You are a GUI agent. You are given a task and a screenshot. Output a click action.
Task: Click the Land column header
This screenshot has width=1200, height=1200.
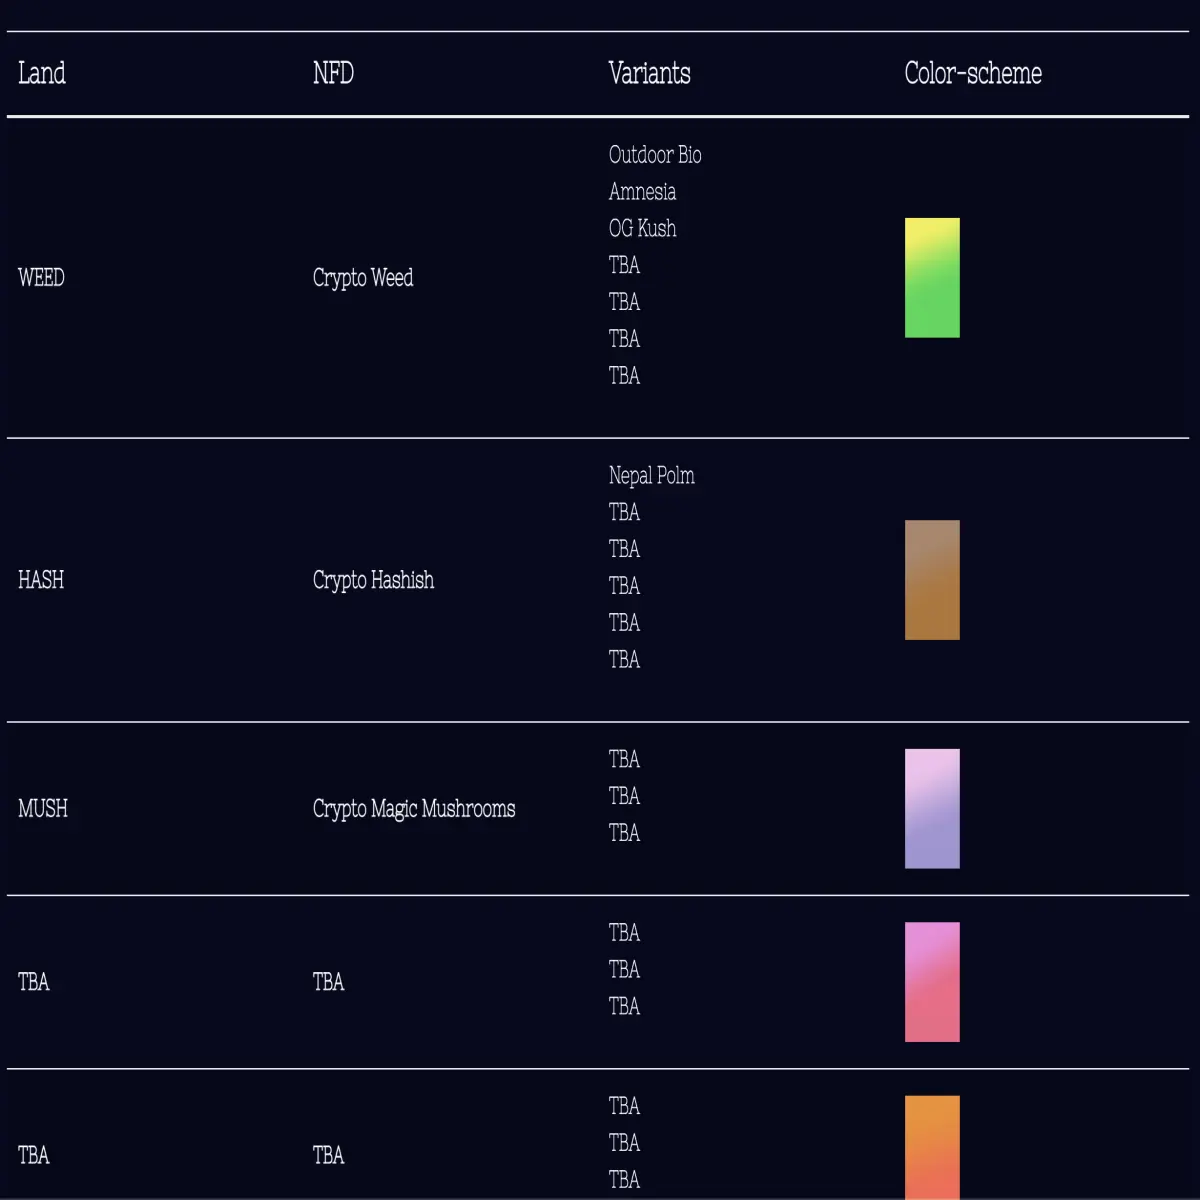coord(42,73)
